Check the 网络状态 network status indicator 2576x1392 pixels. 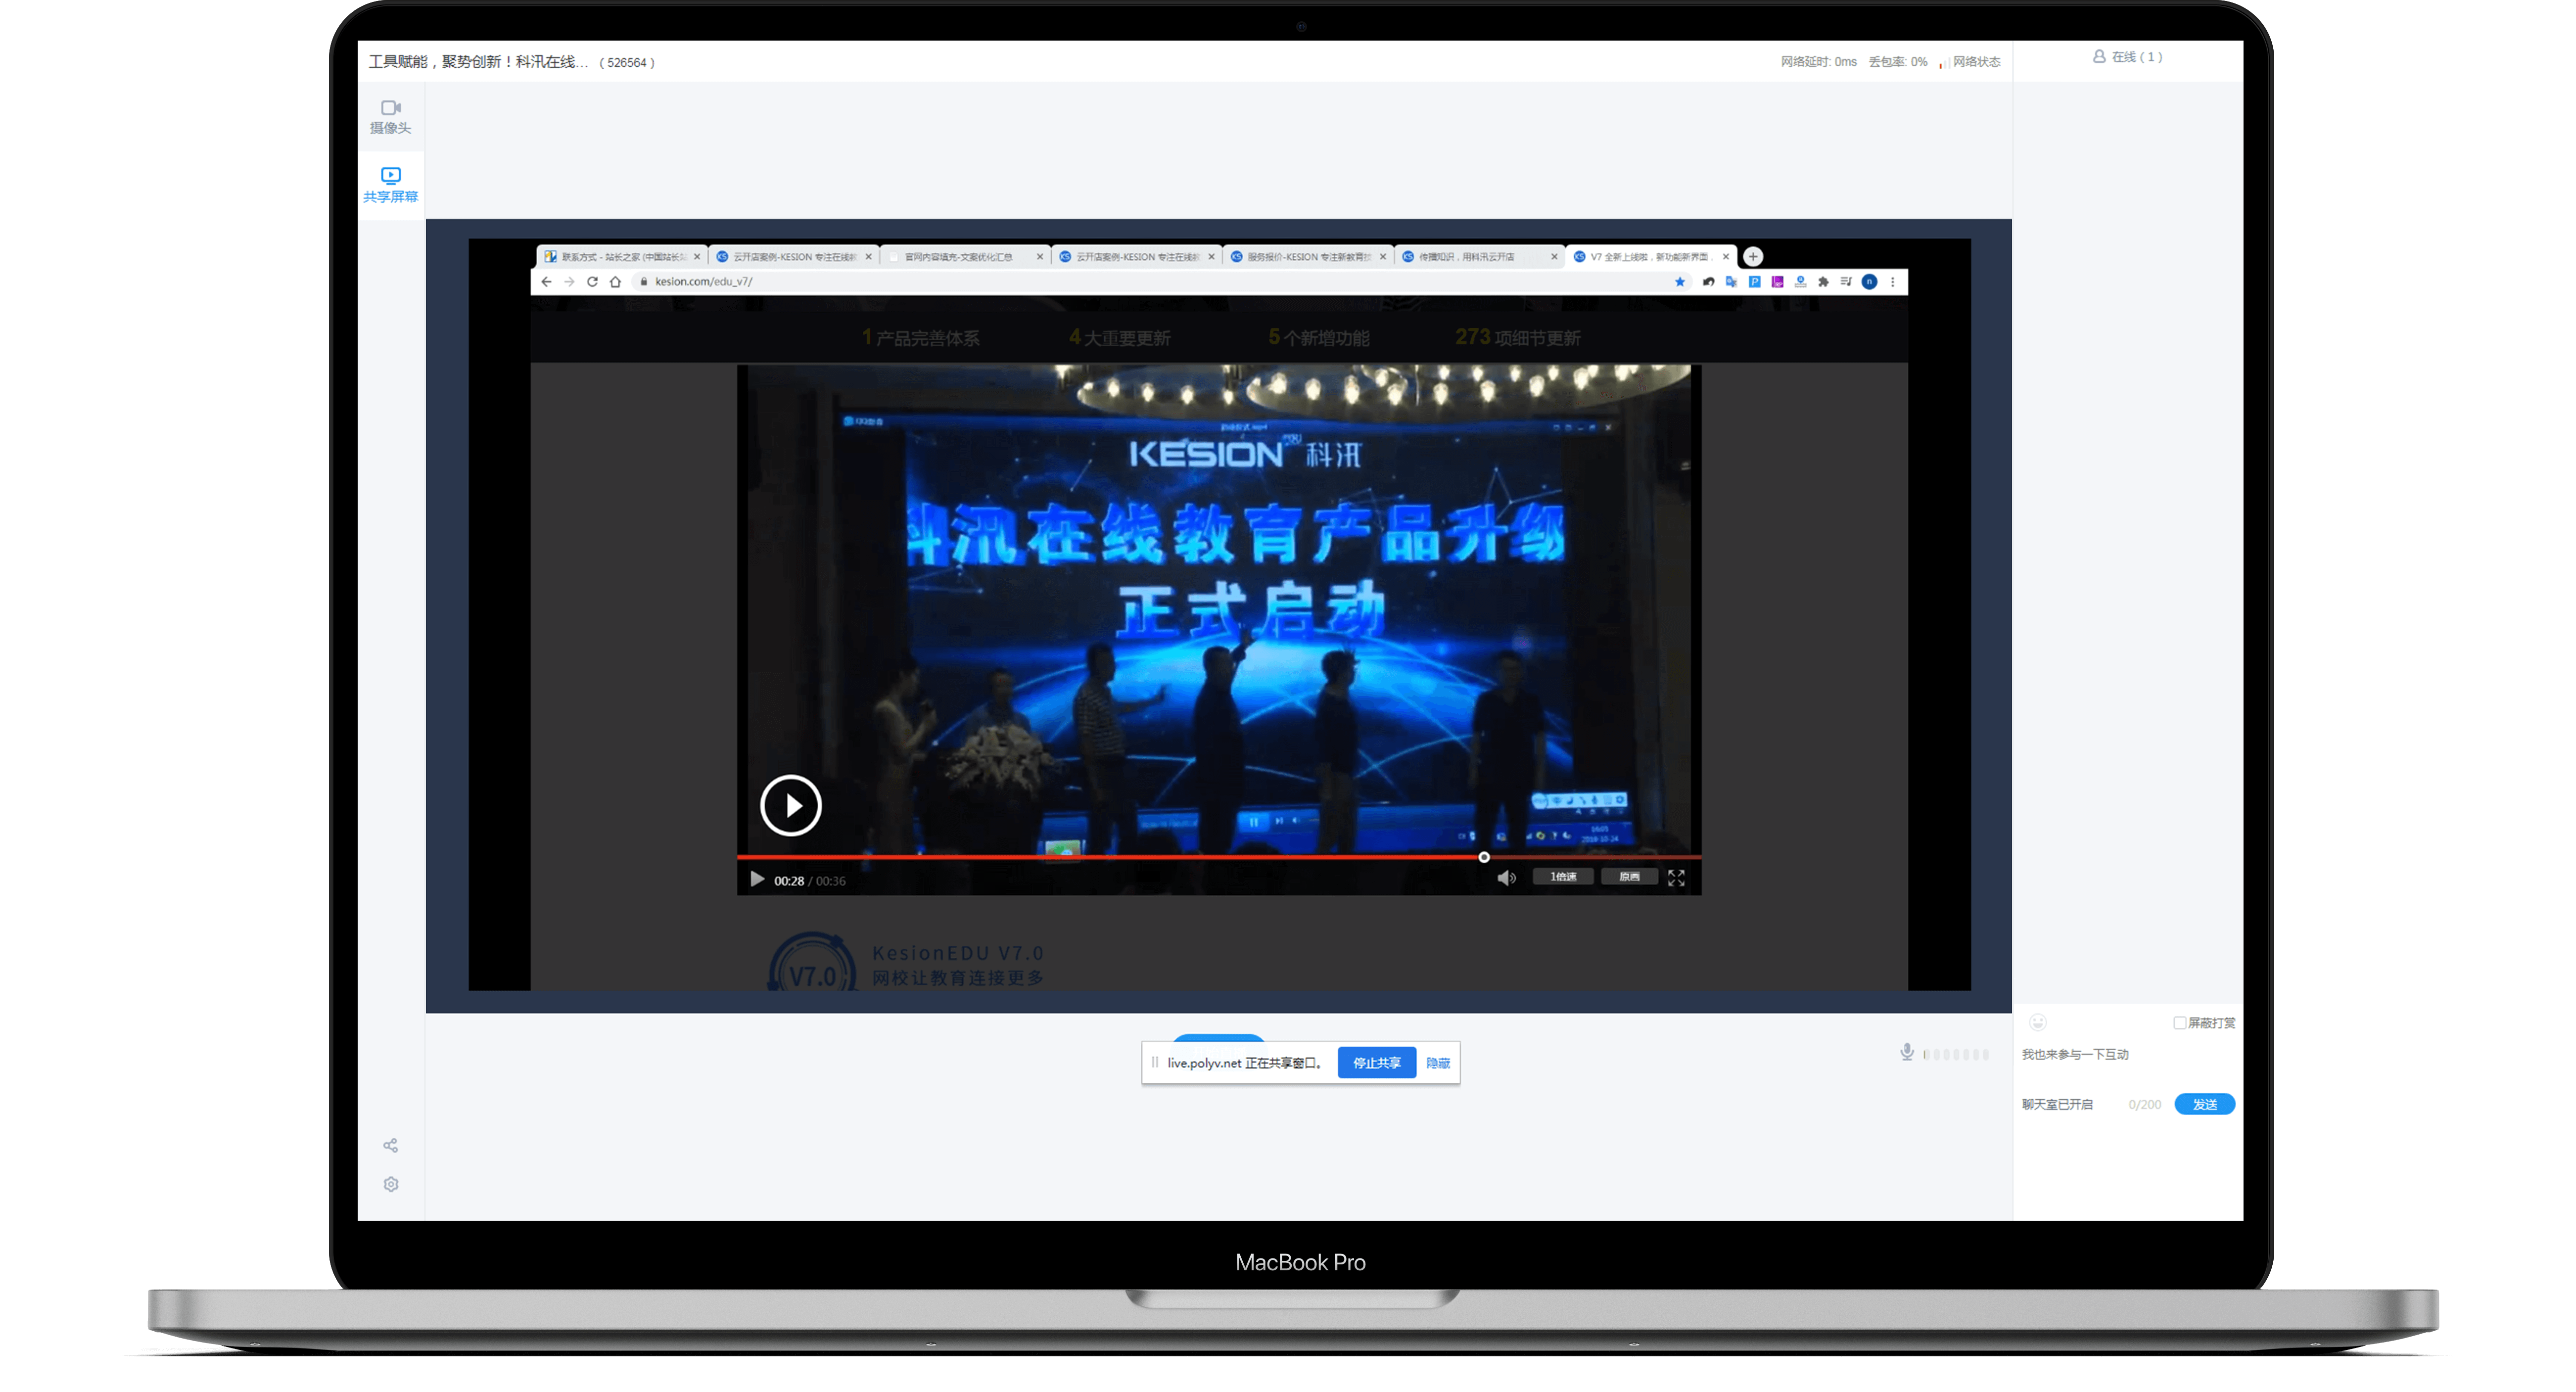[x=1970, y=62]
